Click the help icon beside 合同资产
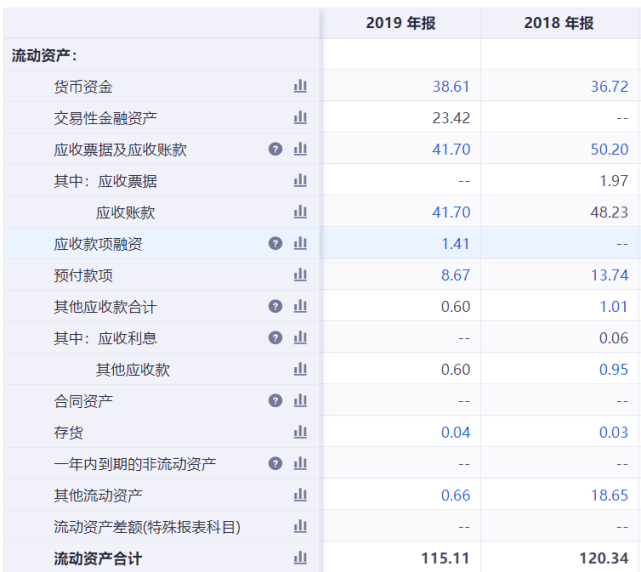The image size is (641, 572). coord(275,400)
